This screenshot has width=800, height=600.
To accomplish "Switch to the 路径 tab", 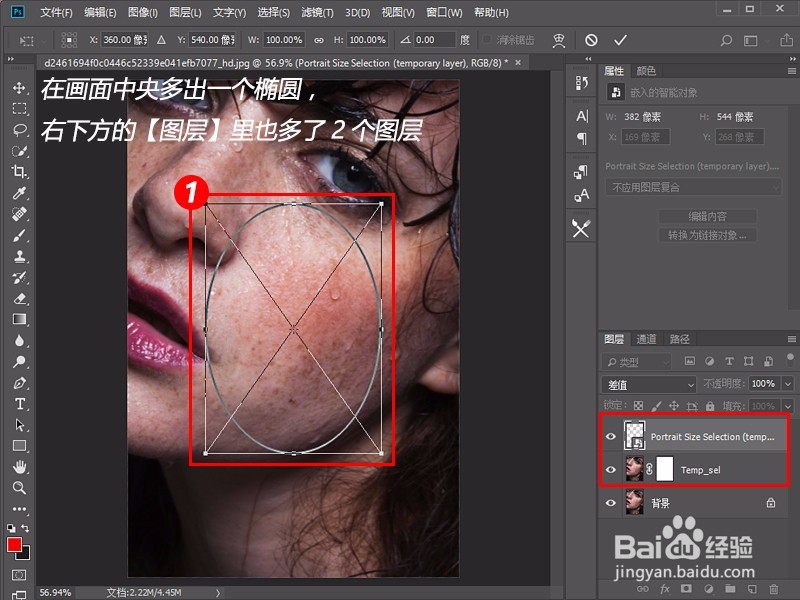I will point(679,339).
